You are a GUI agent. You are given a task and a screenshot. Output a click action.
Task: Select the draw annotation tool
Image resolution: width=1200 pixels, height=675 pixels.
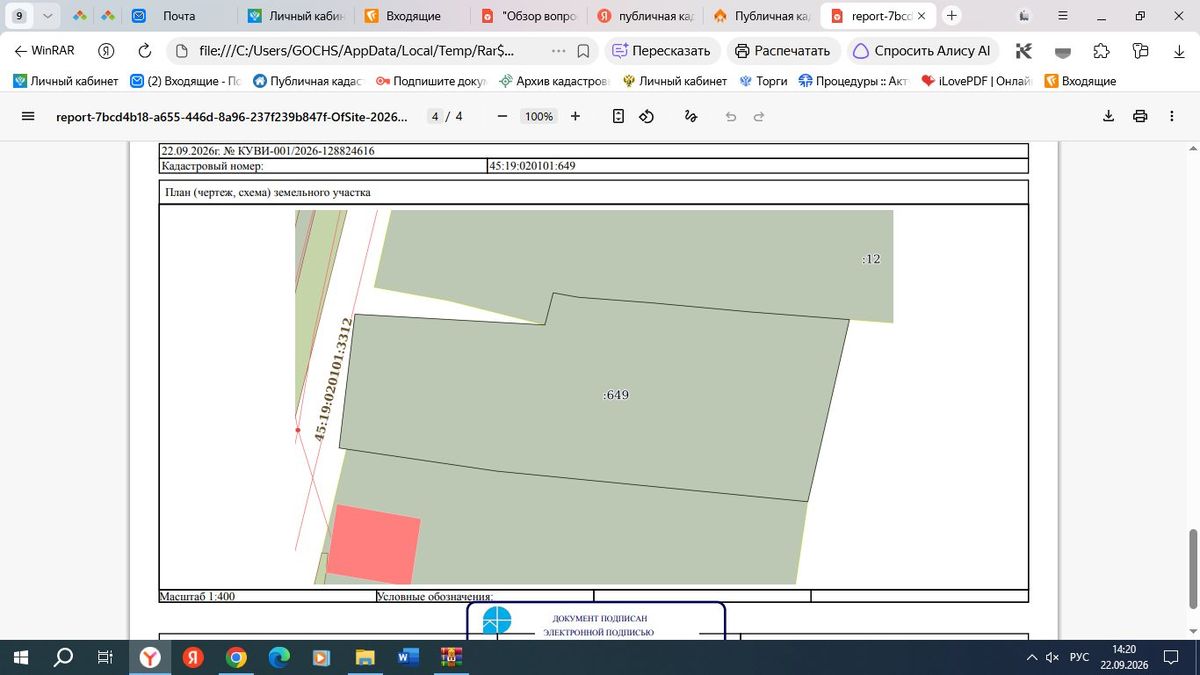[690, 116]
